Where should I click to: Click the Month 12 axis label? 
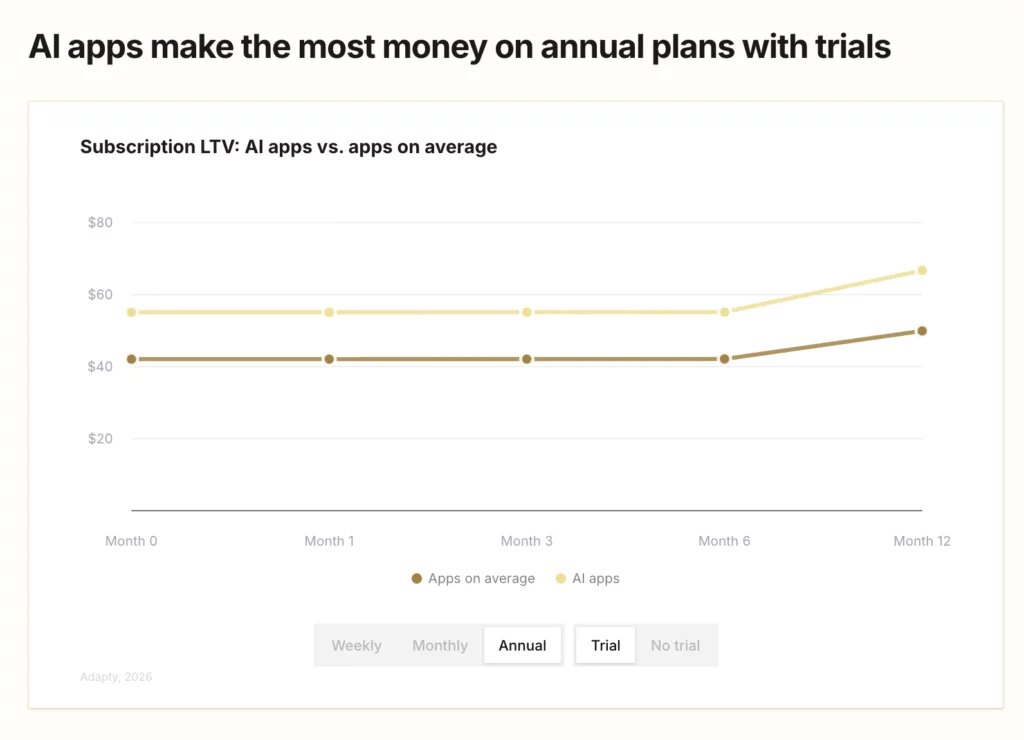point(921,540)
